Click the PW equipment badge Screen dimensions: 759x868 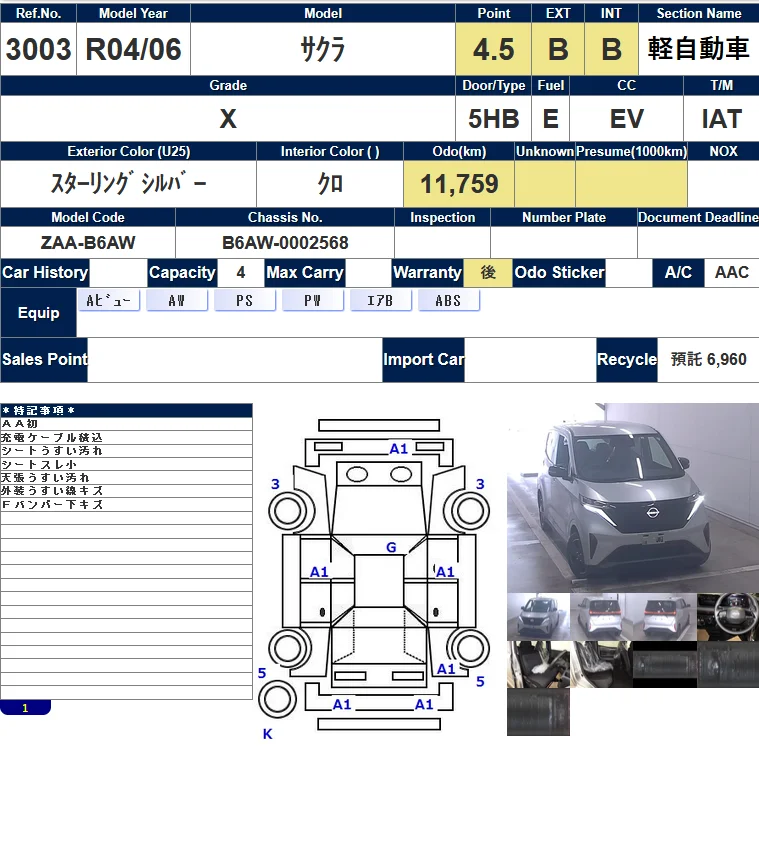(313, 301)
